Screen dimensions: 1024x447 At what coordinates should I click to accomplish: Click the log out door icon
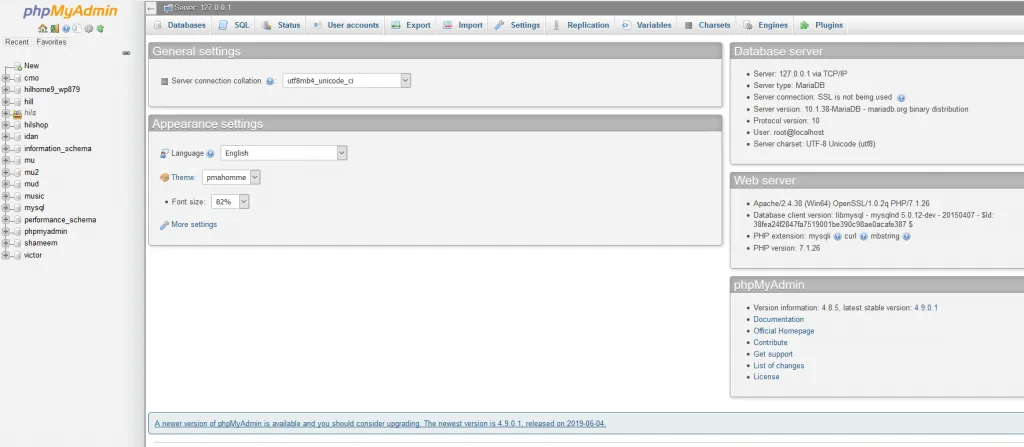coord(55,28)
